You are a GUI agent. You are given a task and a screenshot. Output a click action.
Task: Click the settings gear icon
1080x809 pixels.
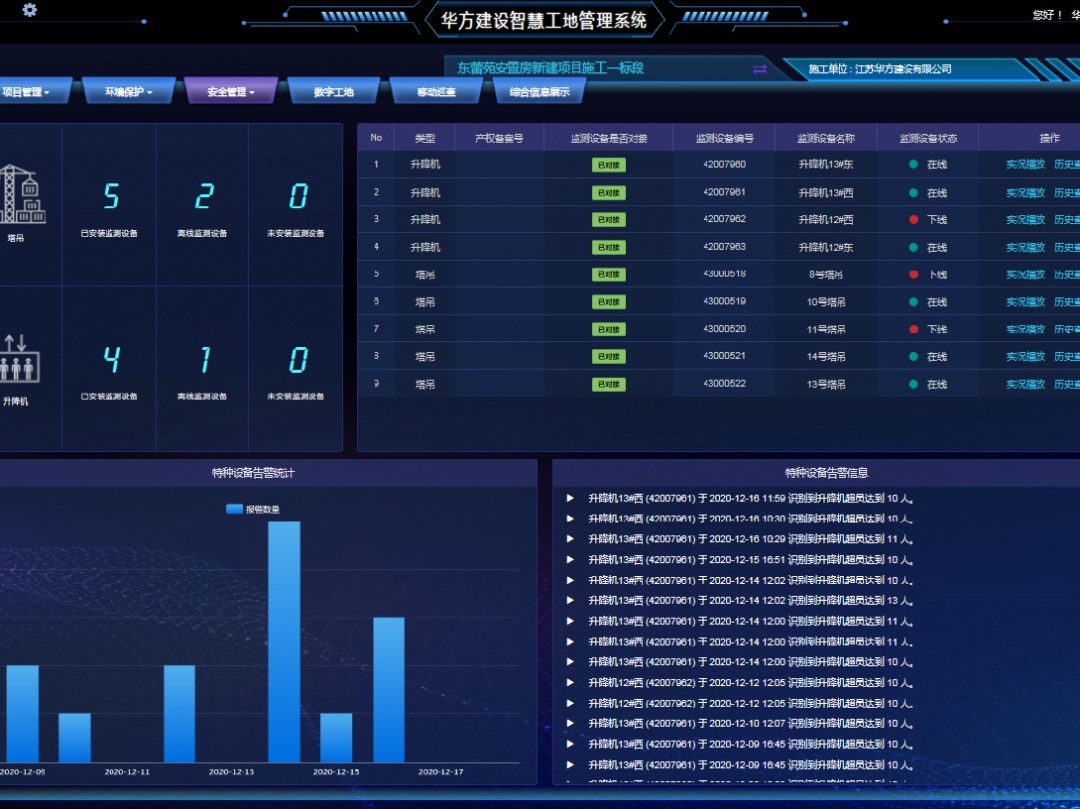(x=30, y=10)
